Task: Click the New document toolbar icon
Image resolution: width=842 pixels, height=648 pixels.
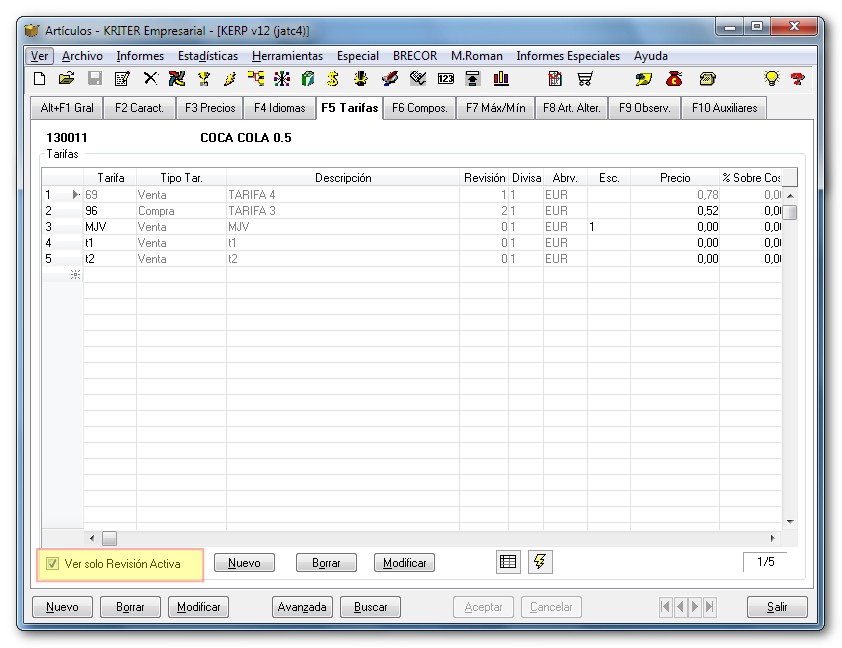Action: click(x=39, y=79)
